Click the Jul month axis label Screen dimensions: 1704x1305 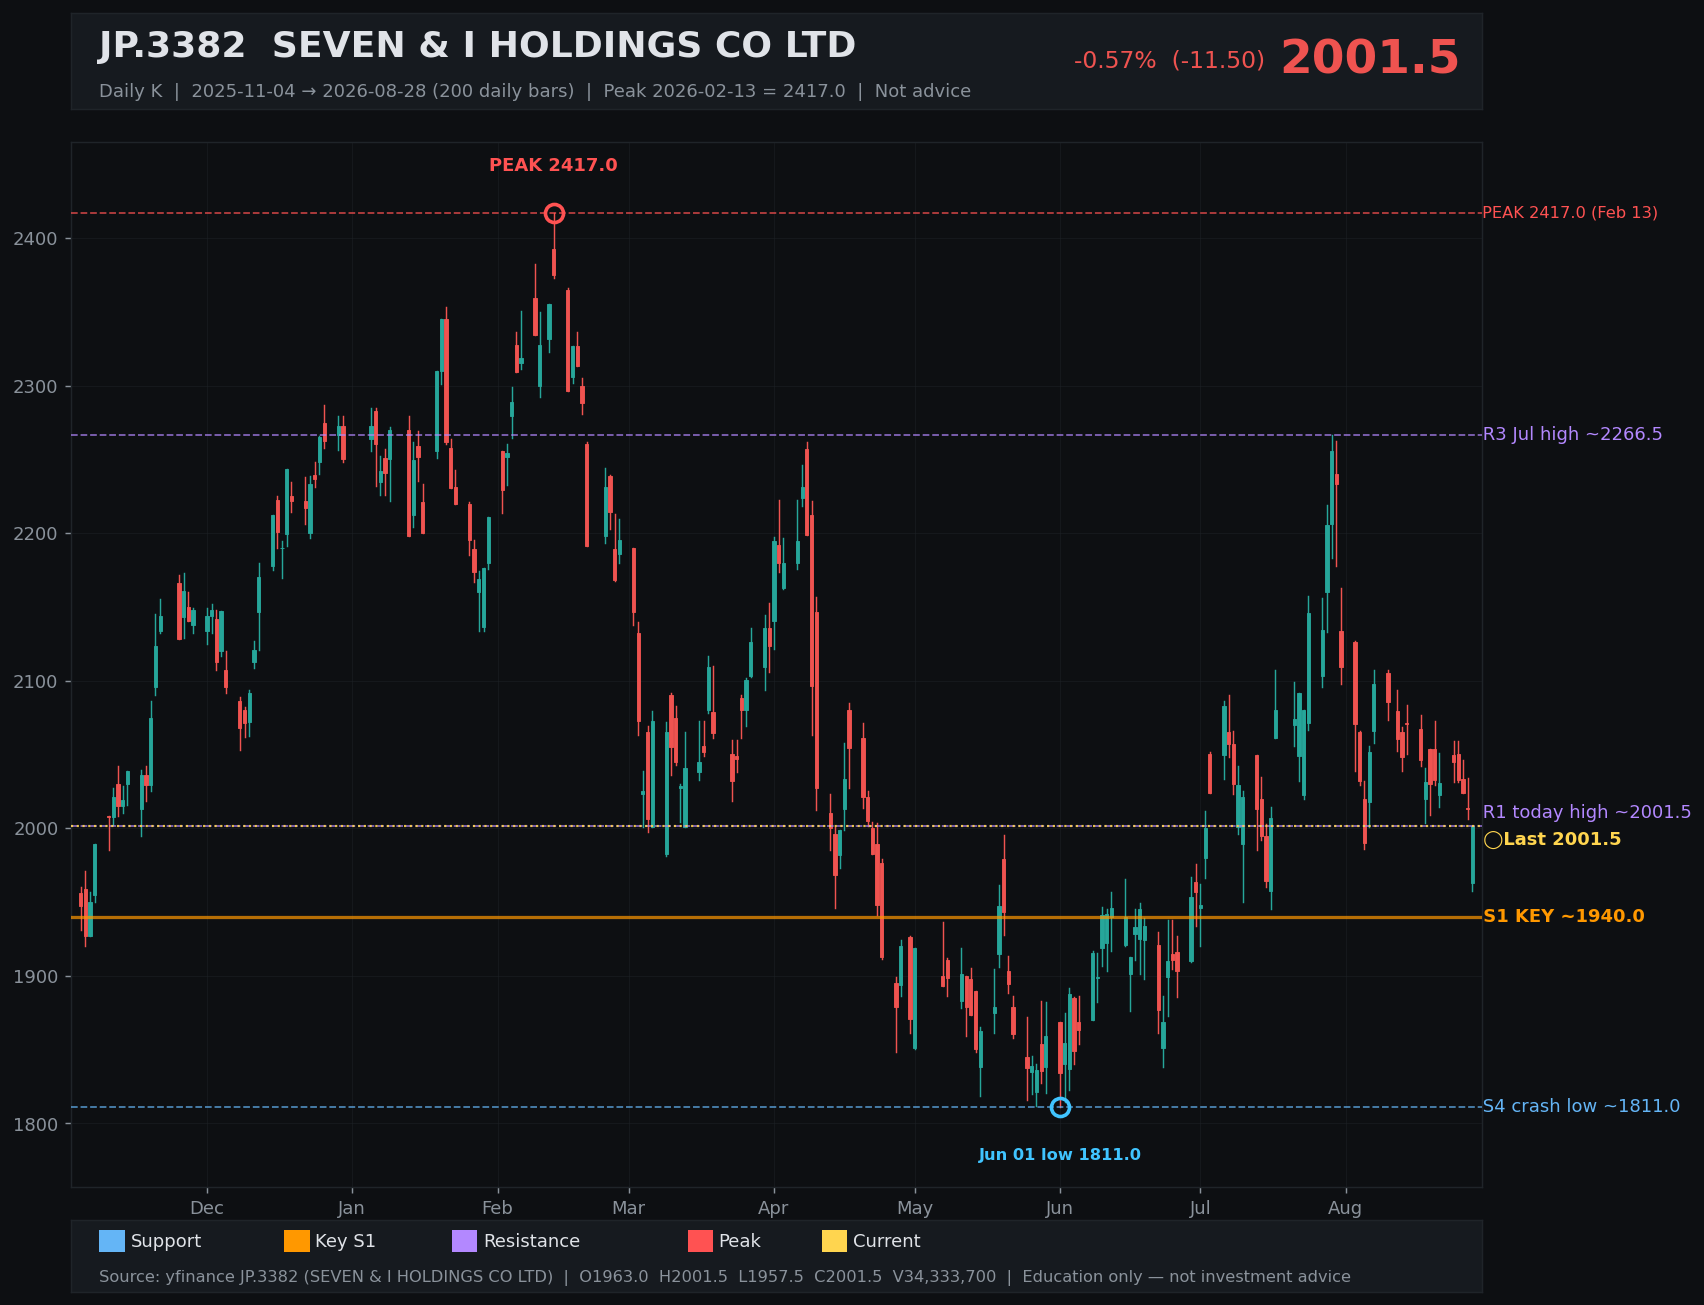click(x=1200, y=1208)
